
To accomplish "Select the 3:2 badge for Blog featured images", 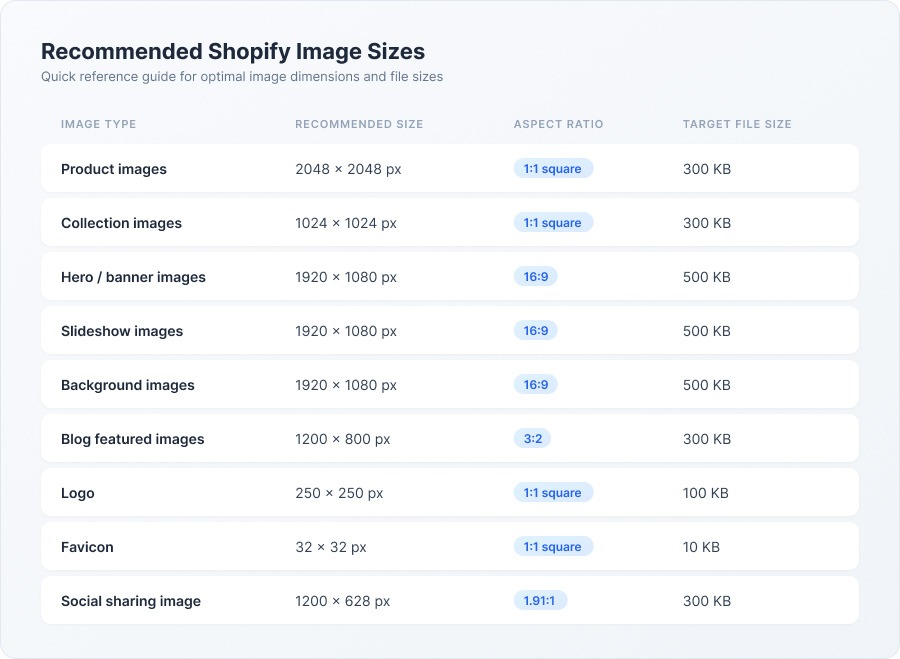I will point(532,439).
